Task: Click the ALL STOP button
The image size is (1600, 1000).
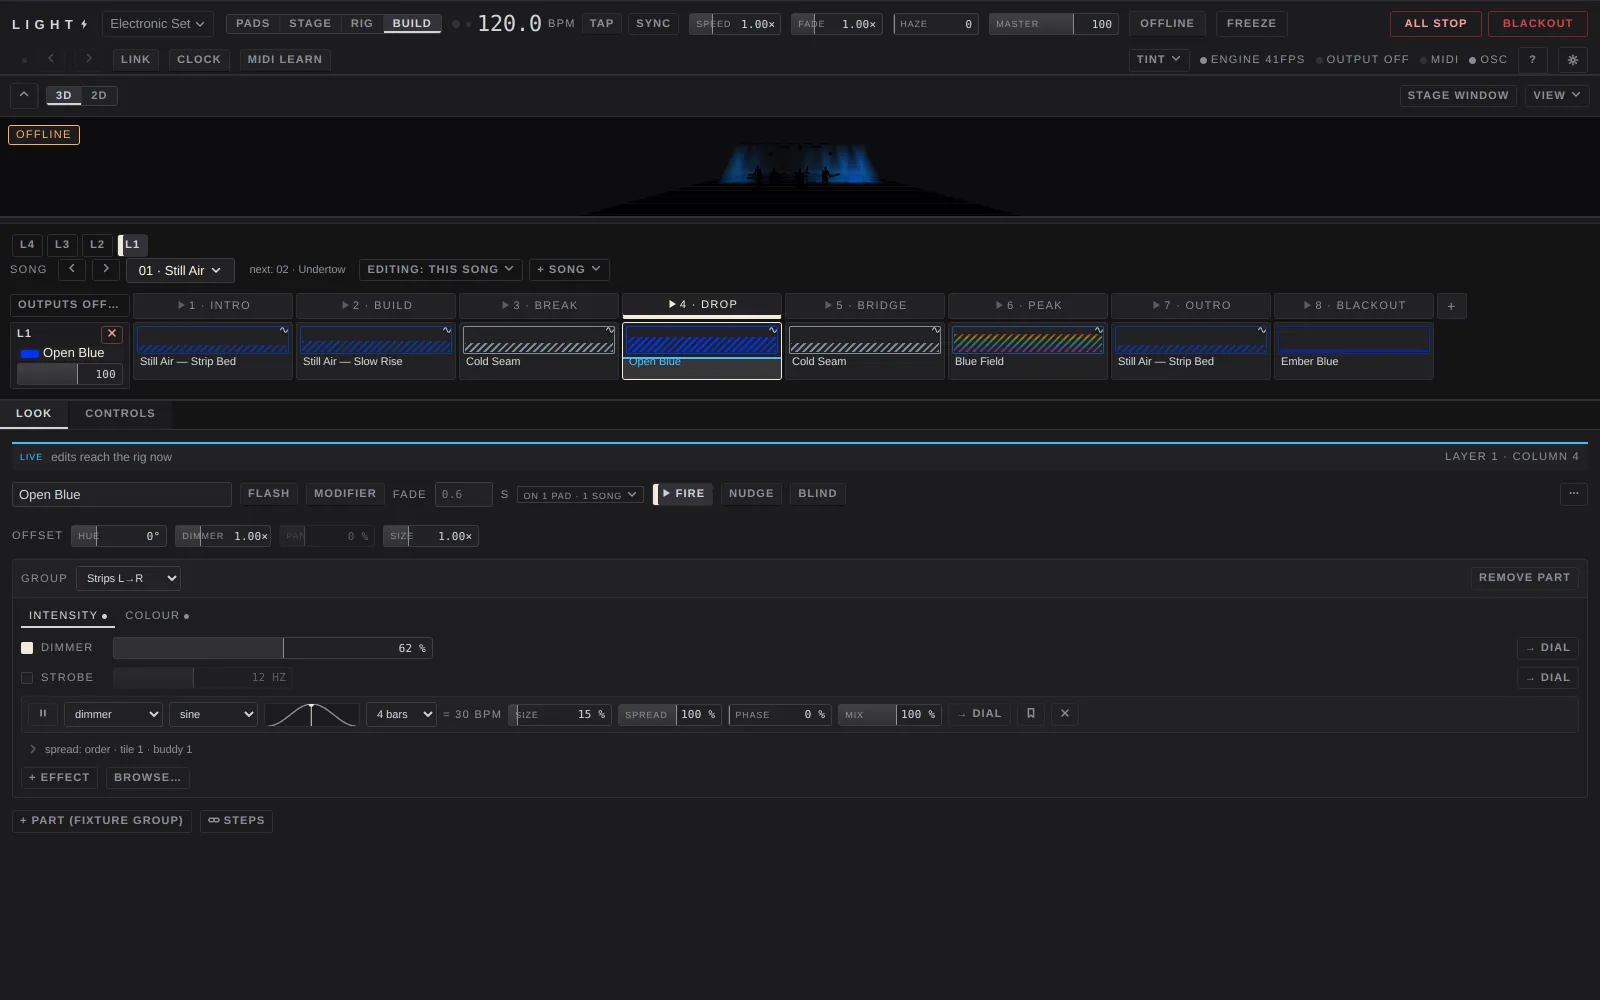Action: point(1435,24)
